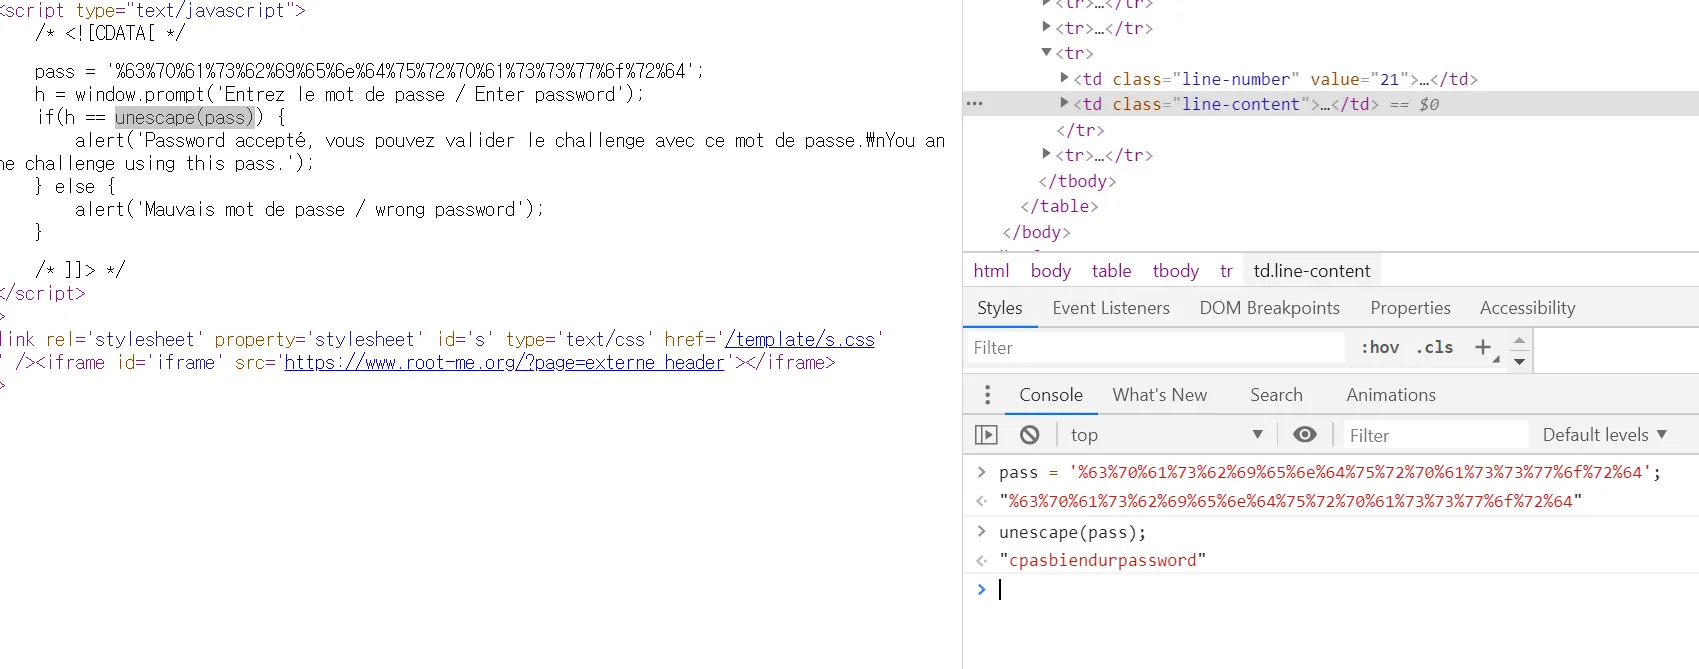The image size is (1699, 669).
Task: Select table in the breadcrumb bar
Action: pos(1111,271)
